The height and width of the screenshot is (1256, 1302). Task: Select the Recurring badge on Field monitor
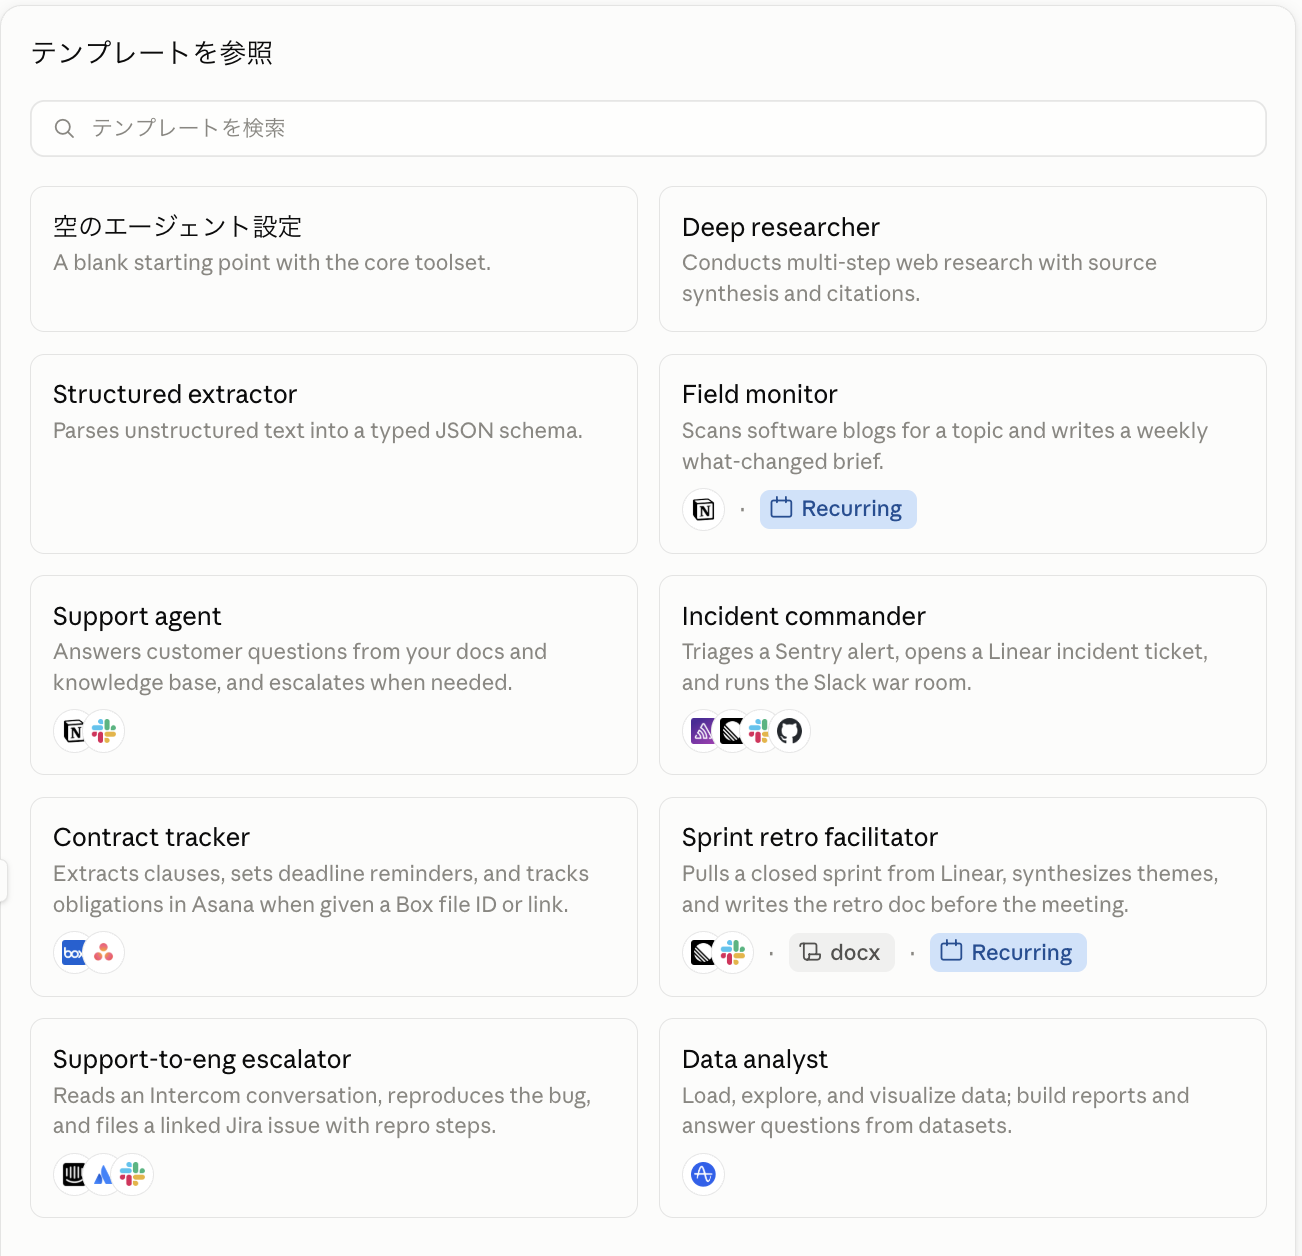[838, 509]
